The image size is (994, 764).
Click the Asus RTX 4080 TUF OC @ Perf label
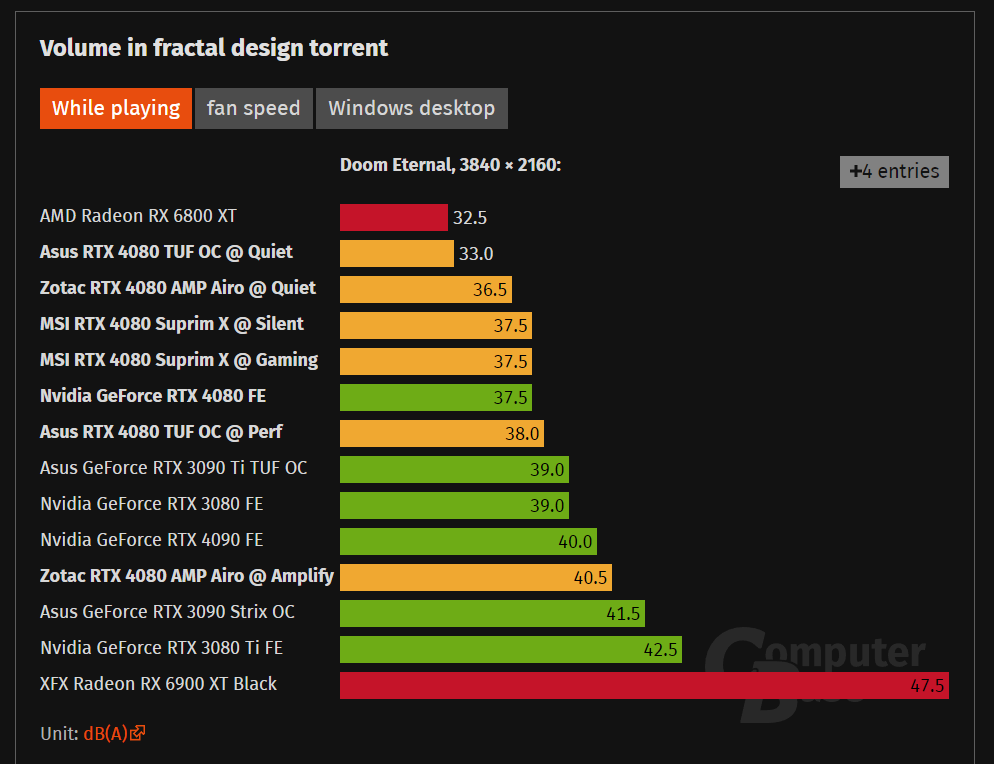tap(161, 432)
